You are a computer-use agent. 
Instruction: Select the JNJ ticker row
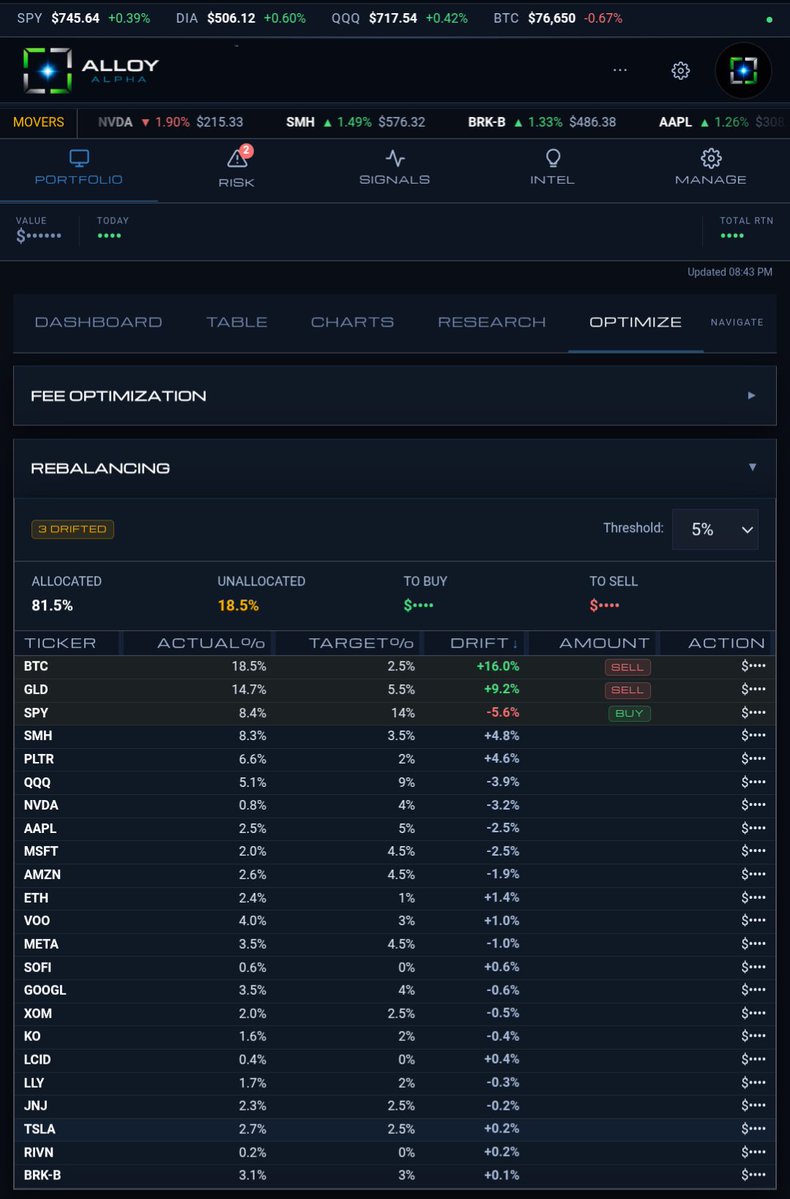395,1106
